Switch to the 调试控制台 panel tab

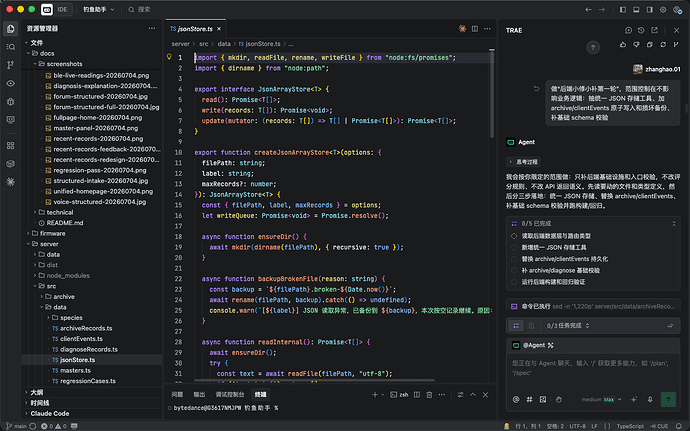230,394
